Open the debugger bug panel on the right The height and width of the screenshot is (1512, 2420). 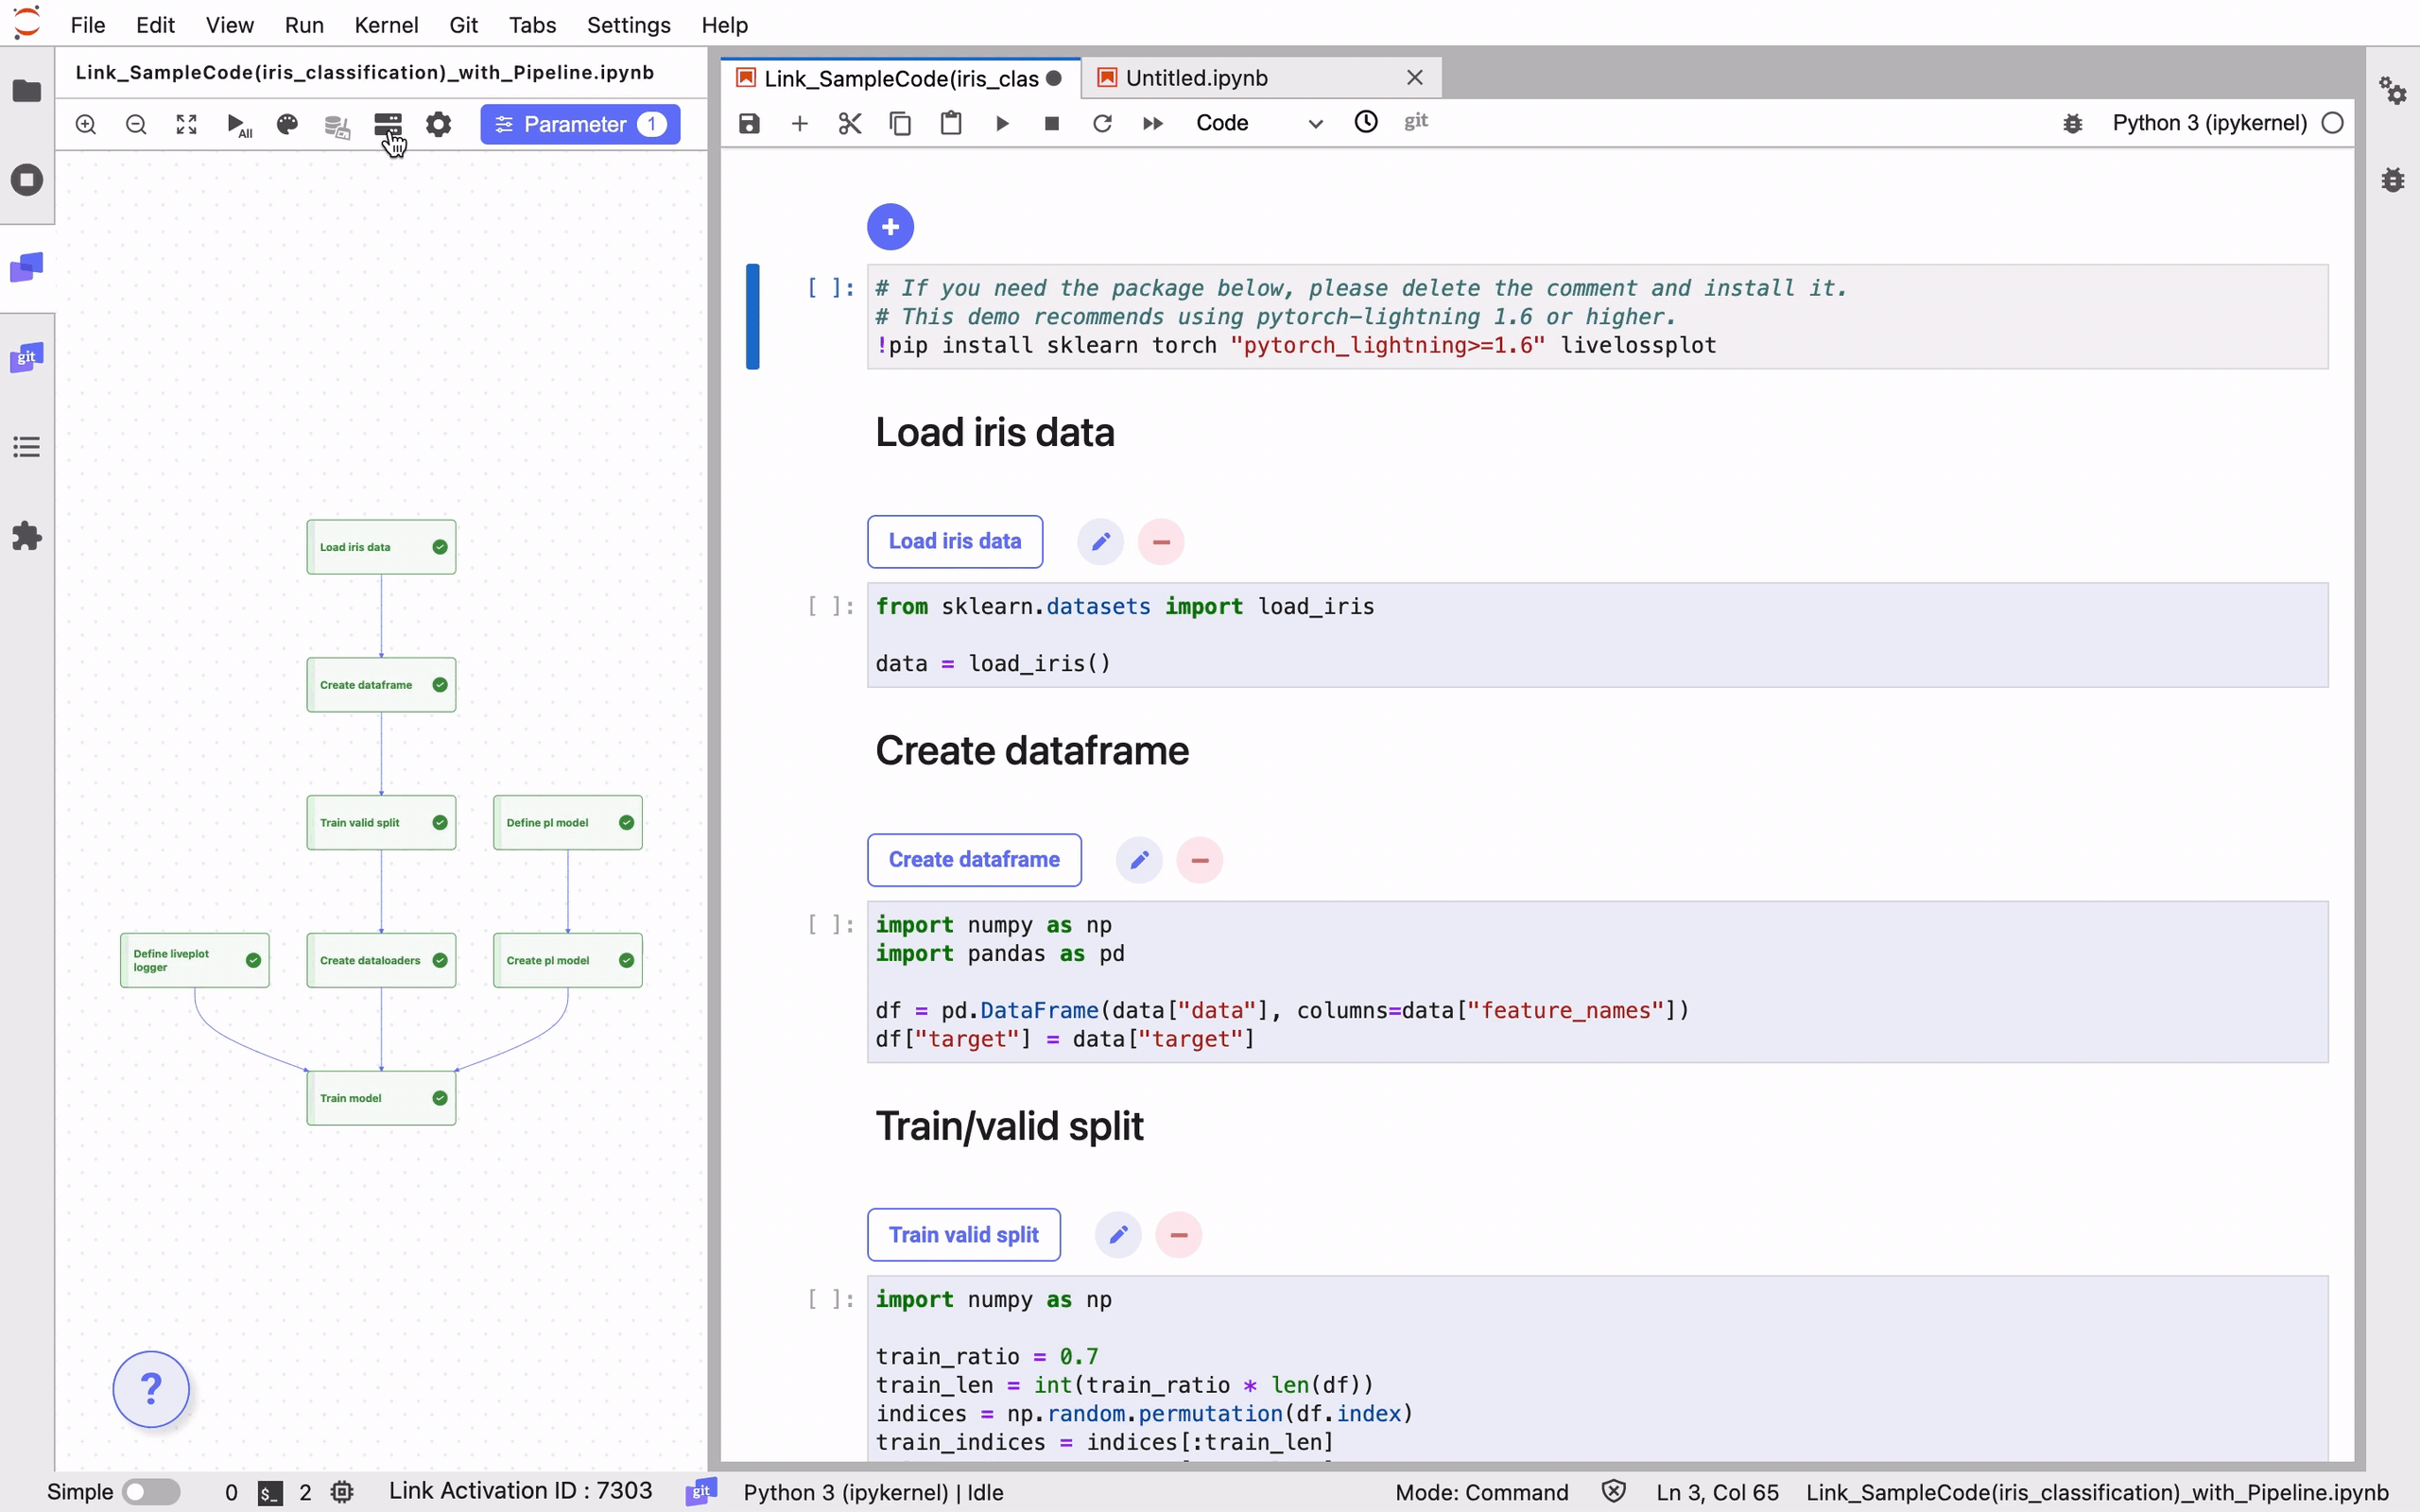point(2393,180)
